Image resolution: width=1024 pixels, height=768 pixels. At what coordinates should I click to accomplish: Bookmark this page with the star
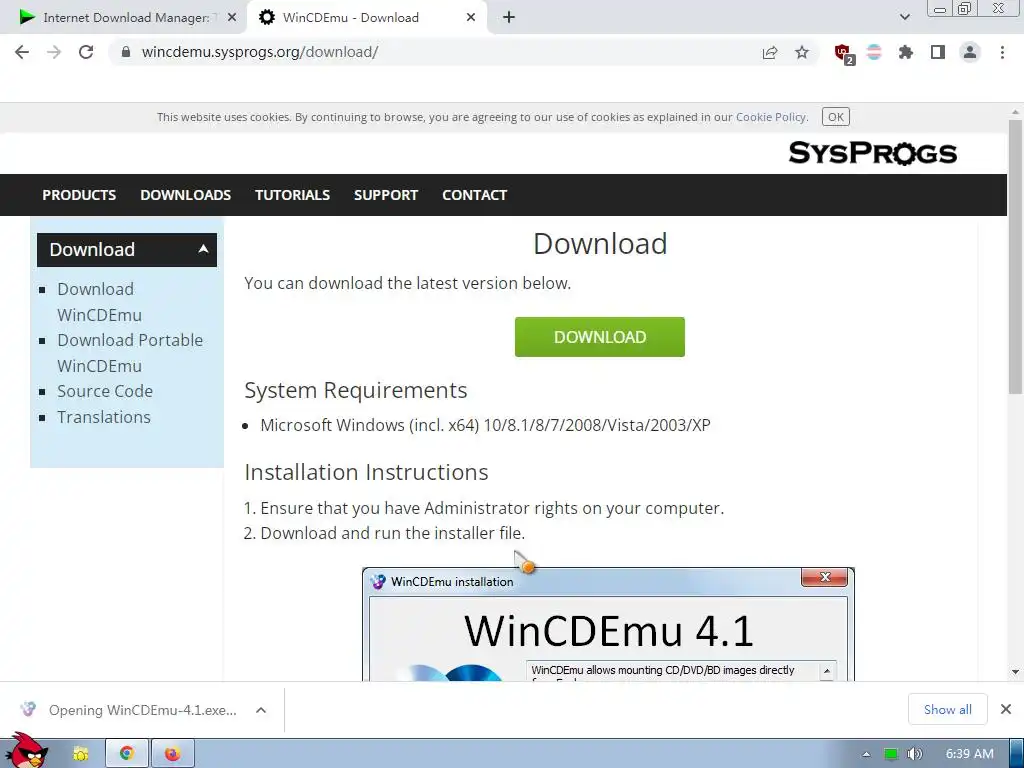tap(802, 52)
